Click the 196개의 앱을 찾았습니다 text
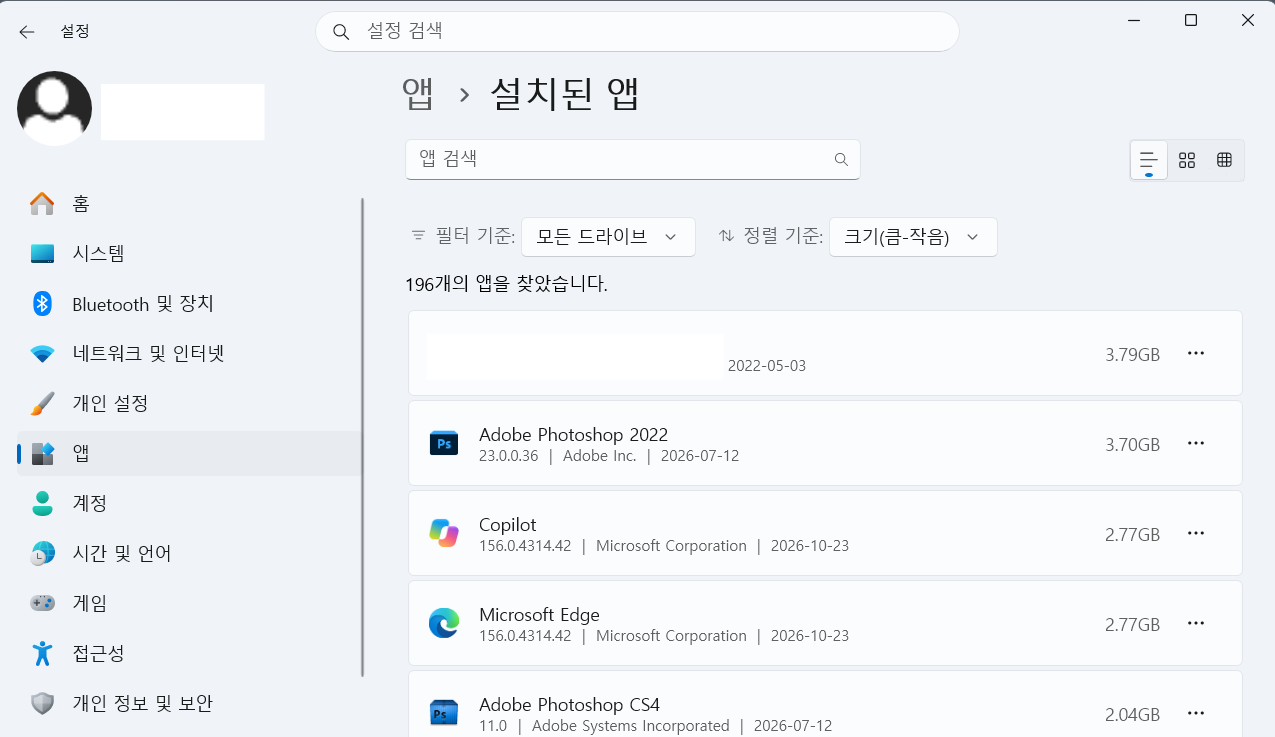 (x=506, y=285)
